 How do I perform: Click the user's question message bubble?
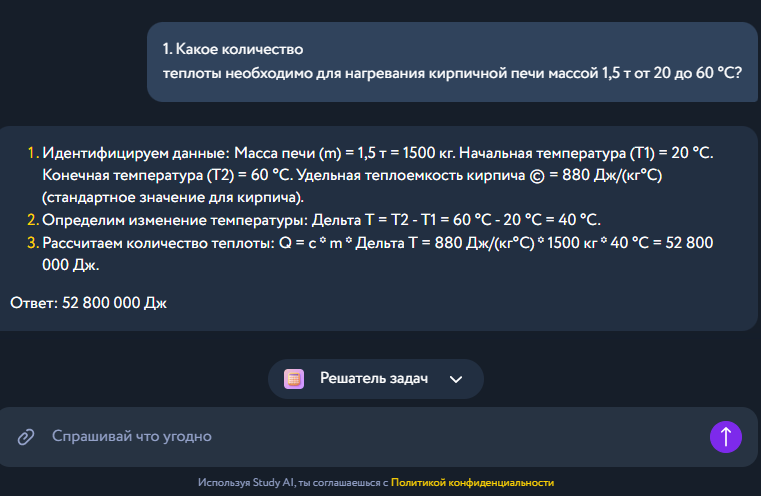[452, 61]
